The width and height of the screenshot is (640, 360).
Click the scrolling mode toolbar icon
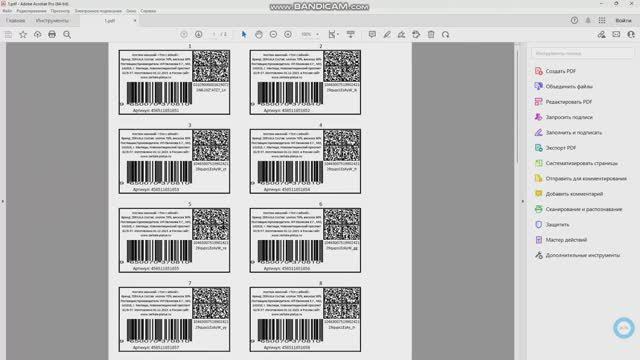350,35
